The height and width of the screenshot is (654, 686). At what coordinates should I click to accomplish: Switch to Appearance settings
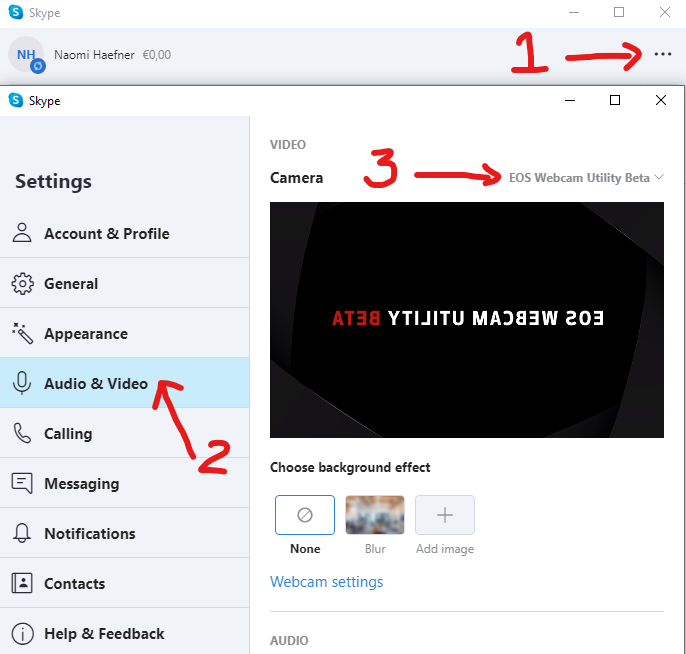coord(125,333)
